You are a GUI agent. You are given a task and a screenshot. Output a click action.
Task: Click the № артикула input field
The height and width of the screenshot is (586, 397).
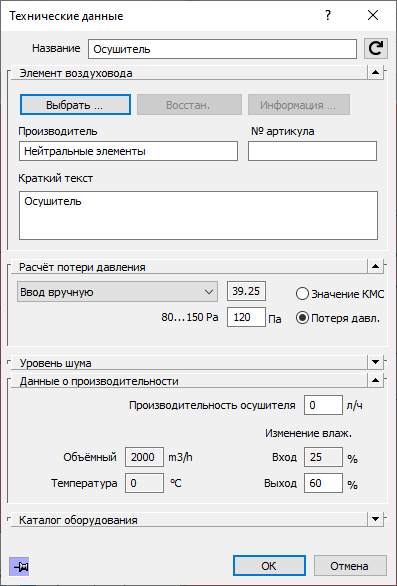[313, 151]
